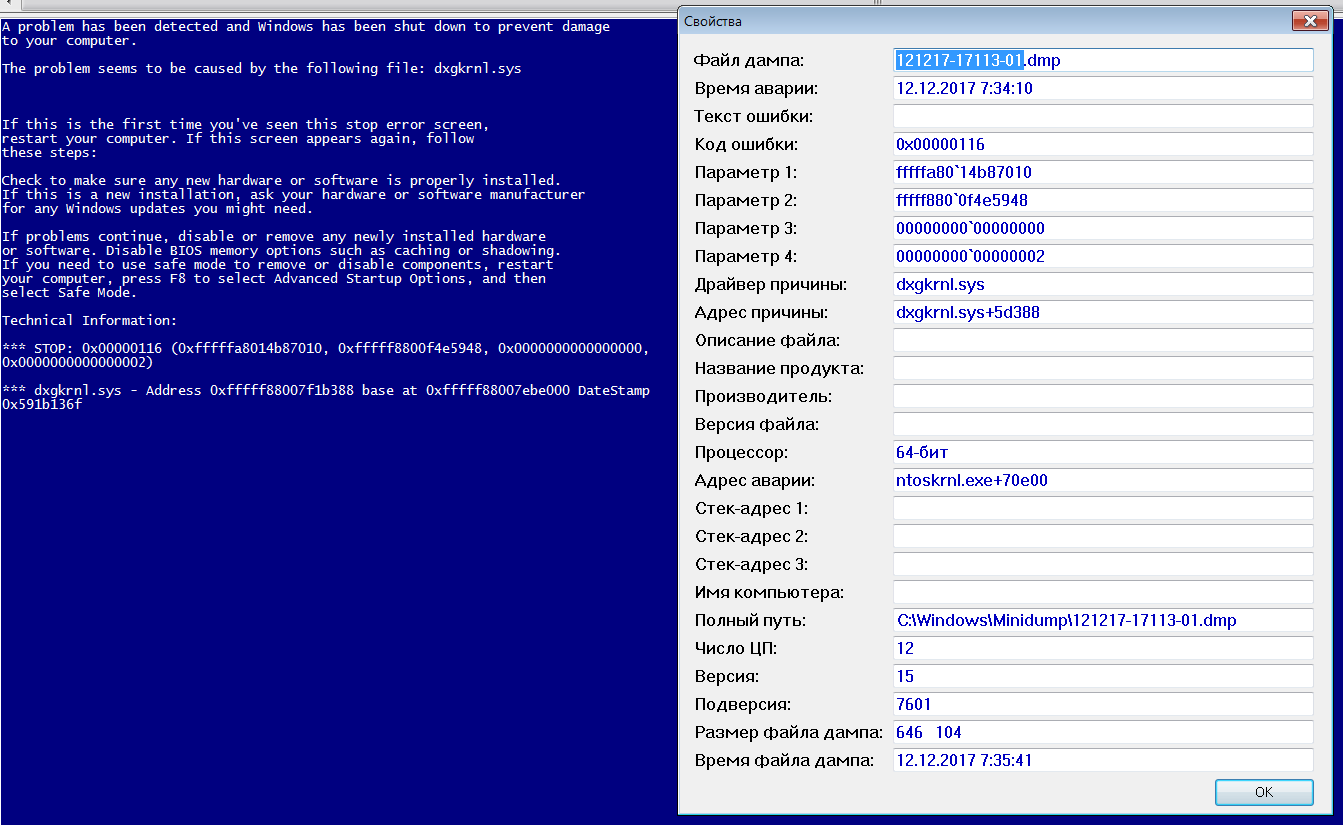Image resolution: width=1343 pixels, height=825 pixels.
Task: Click the Адрес аварии label
Action: 755,480
